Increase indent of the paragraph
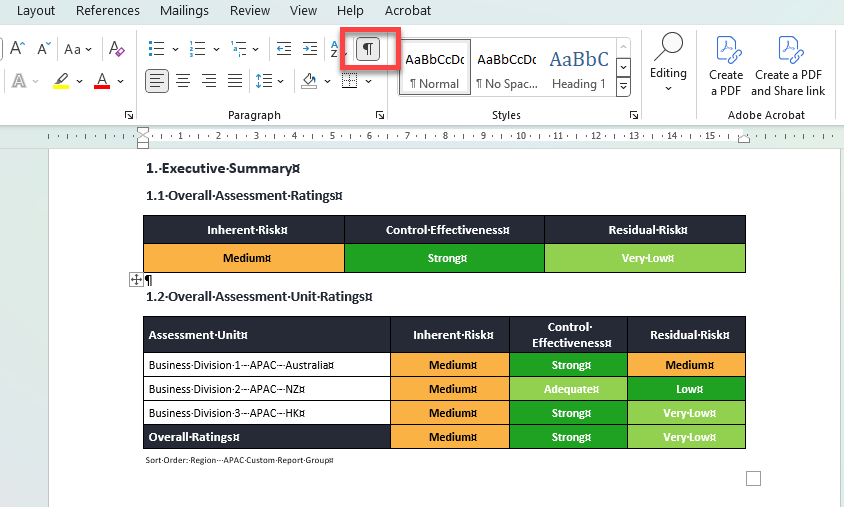844x507 pixels. pos(310,49)
